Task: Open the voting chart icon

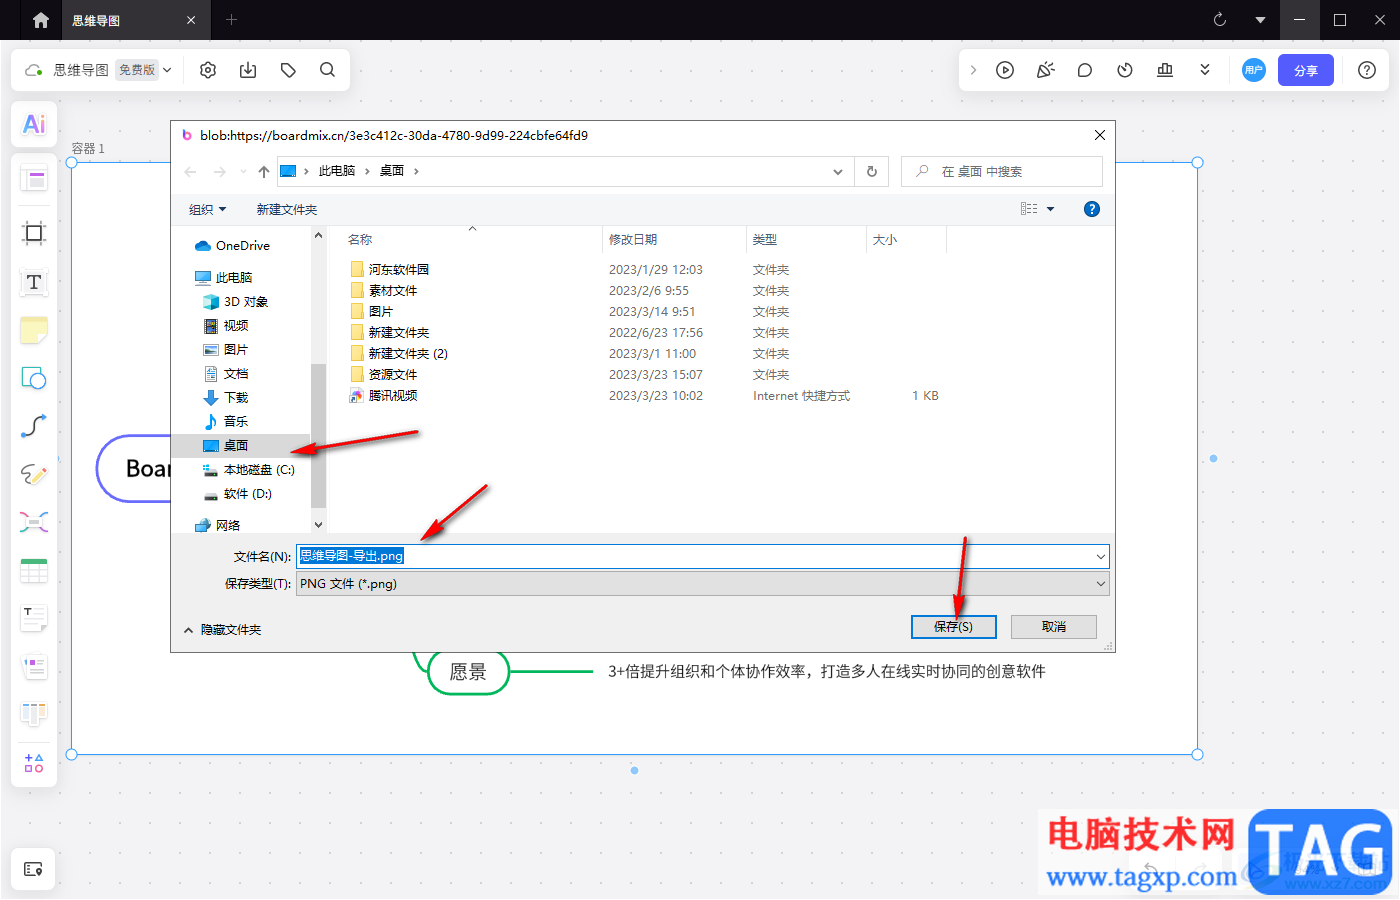Action: [x=1165, y=70]
